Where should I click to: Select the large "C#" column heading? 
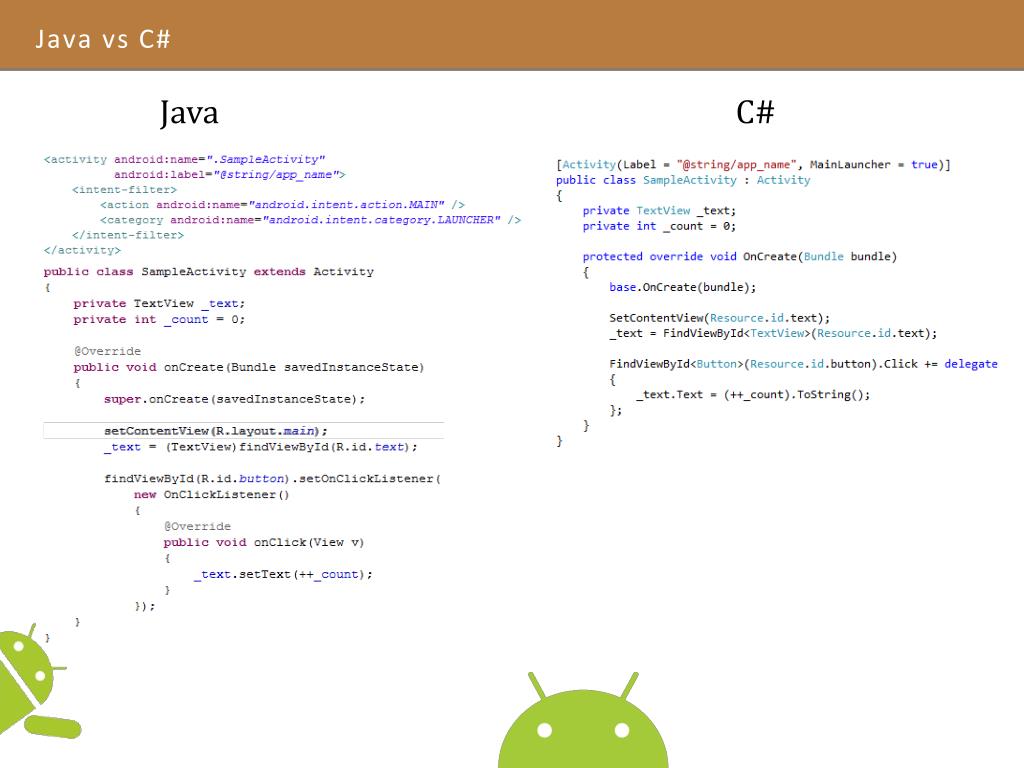(755, 112)
